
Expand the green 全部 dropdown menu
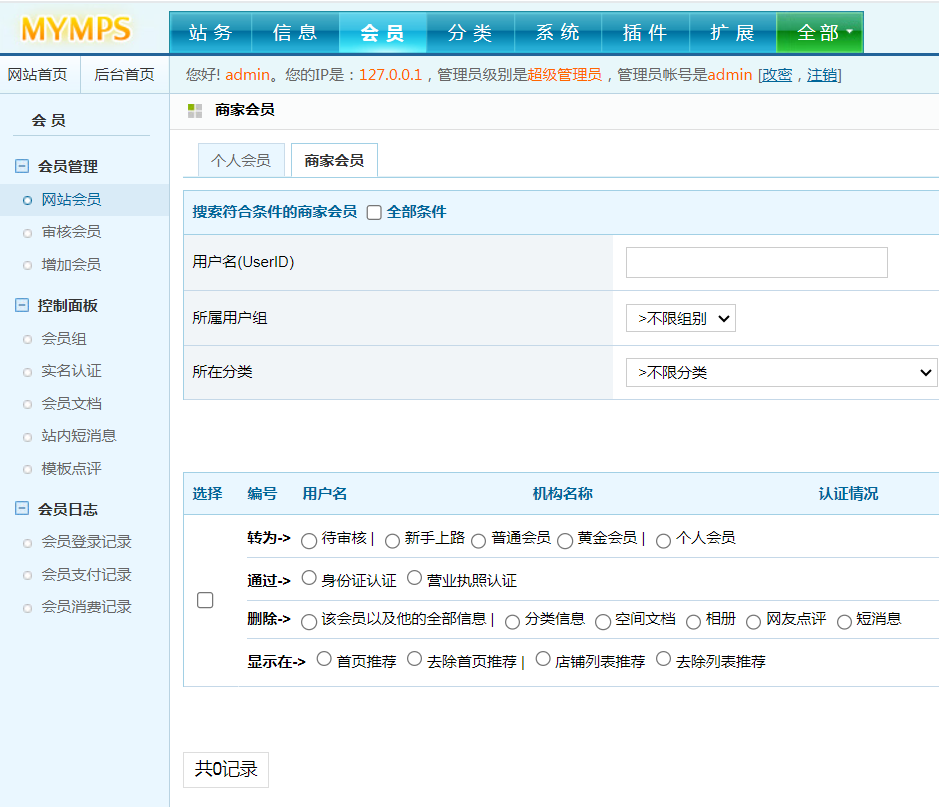pyautogui.click(x=820, y=32)
